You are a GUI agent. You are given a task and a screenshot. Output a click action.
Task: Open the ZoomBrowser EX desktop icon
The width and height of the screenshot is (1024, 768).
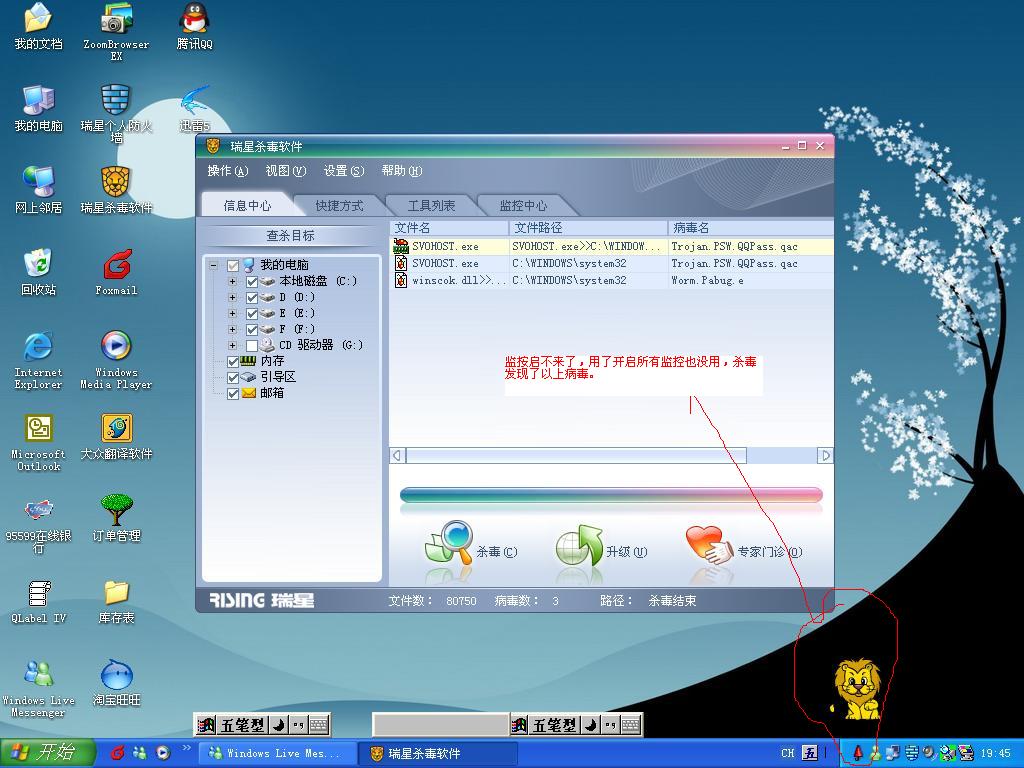(116, 31)
